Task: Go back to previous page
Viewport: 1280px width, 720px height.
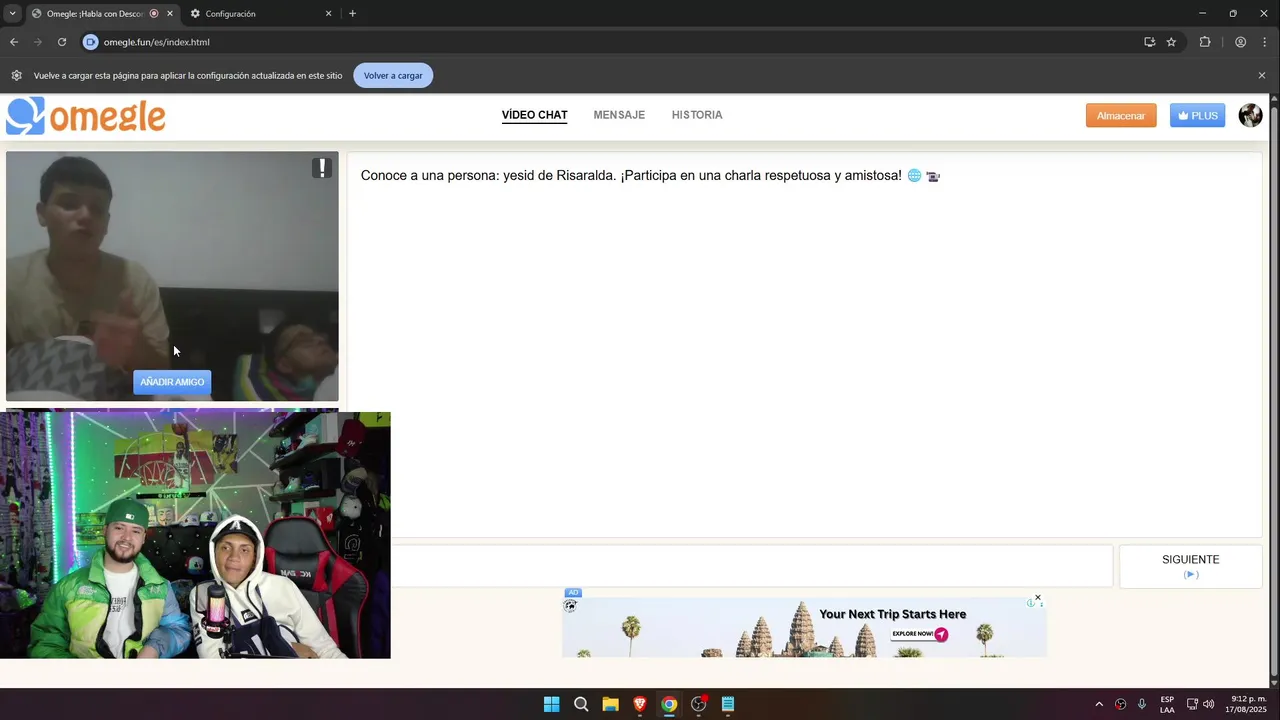Action: 14,42
